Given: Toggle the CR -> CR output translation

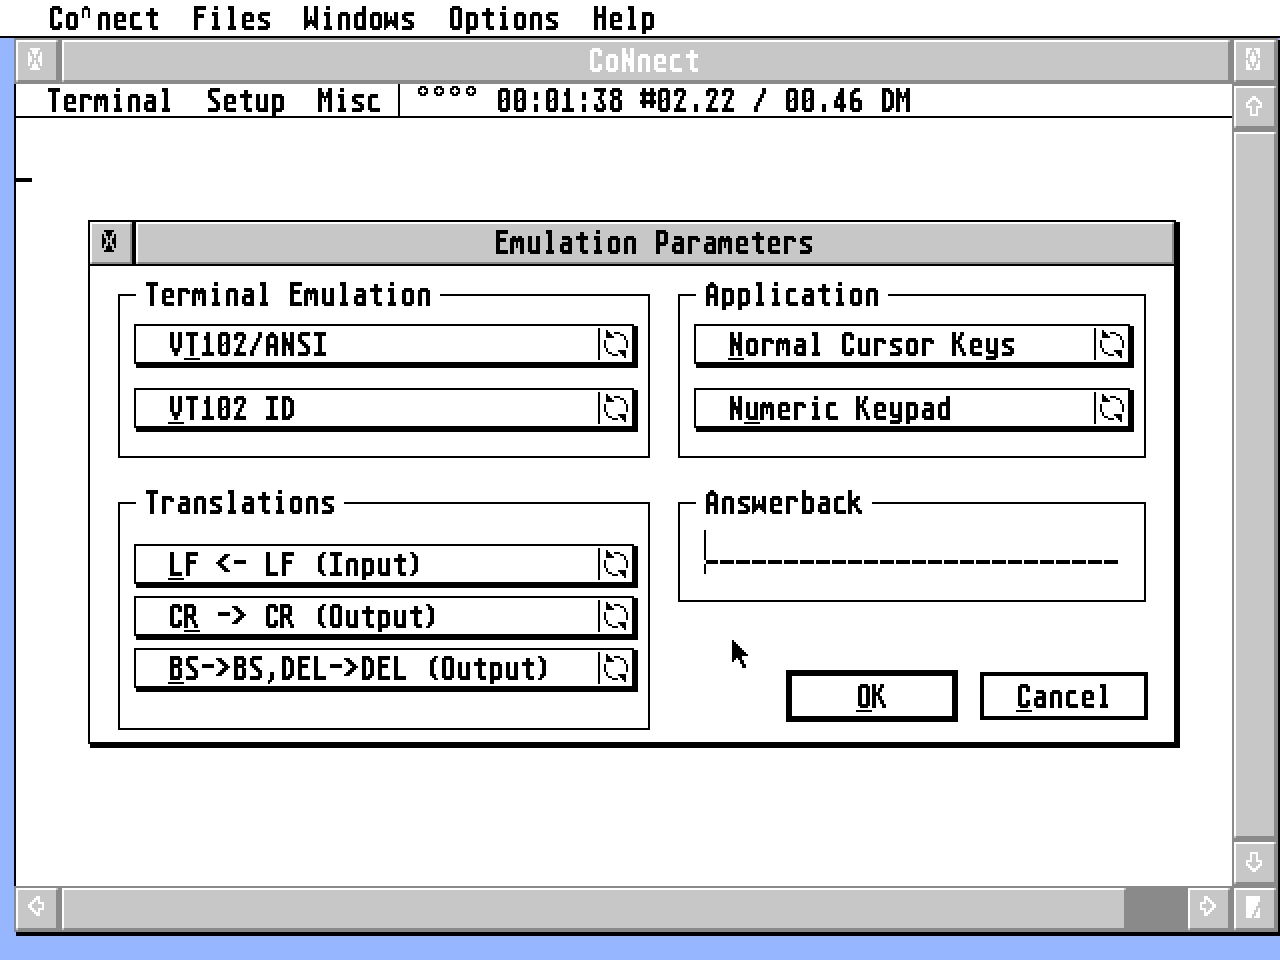Looking at the screenshot, I should point(380,616).
